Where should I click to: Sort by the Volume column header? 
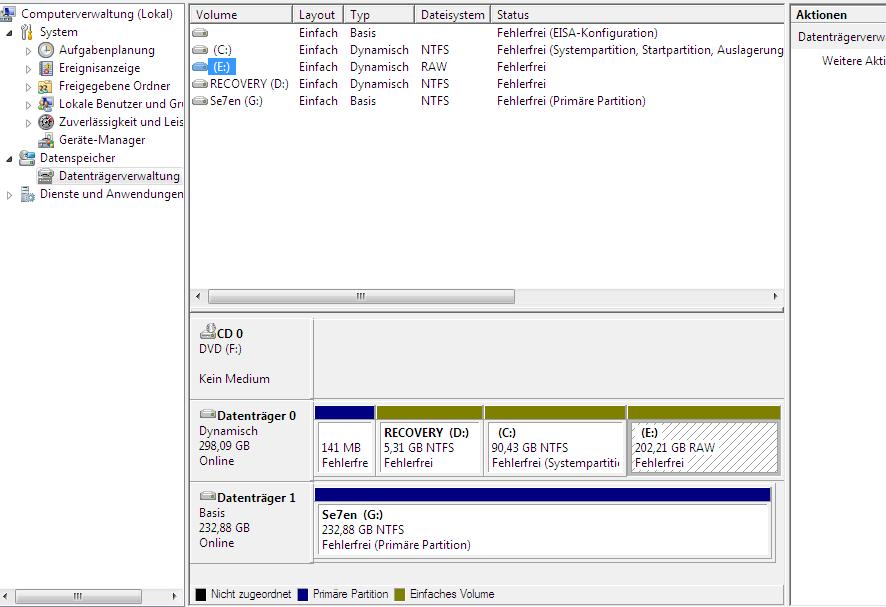coord(241,15)
